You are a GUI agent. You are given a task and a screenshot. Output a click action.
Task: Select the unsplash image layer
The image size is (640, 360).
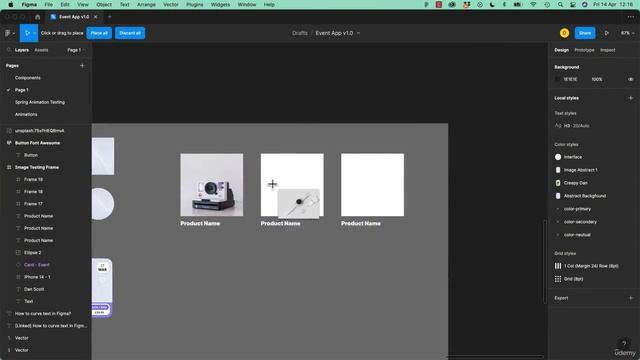[x=39, y=131]
